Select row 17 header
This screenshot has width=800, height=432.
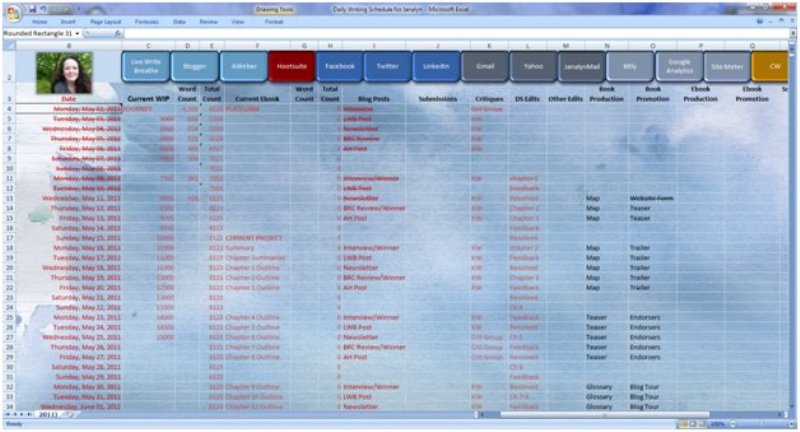pos(9,238)
